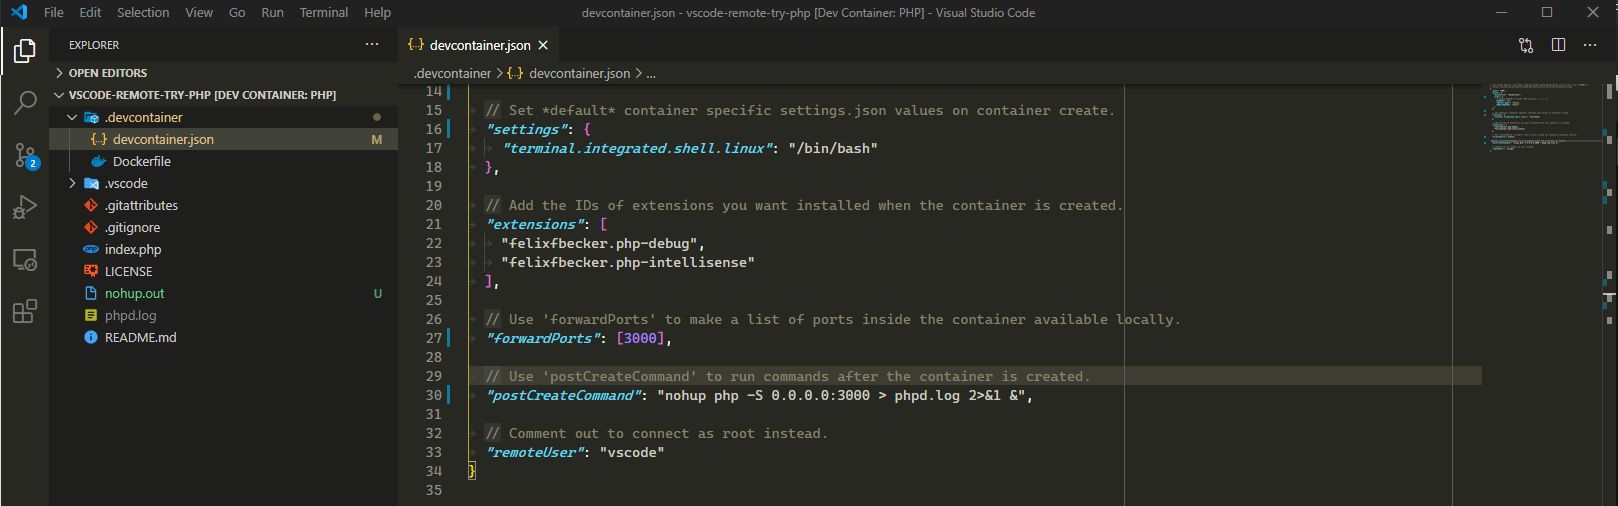The image size is (1618, 506).
Task: Open the Selection menu
Action: 143,12
